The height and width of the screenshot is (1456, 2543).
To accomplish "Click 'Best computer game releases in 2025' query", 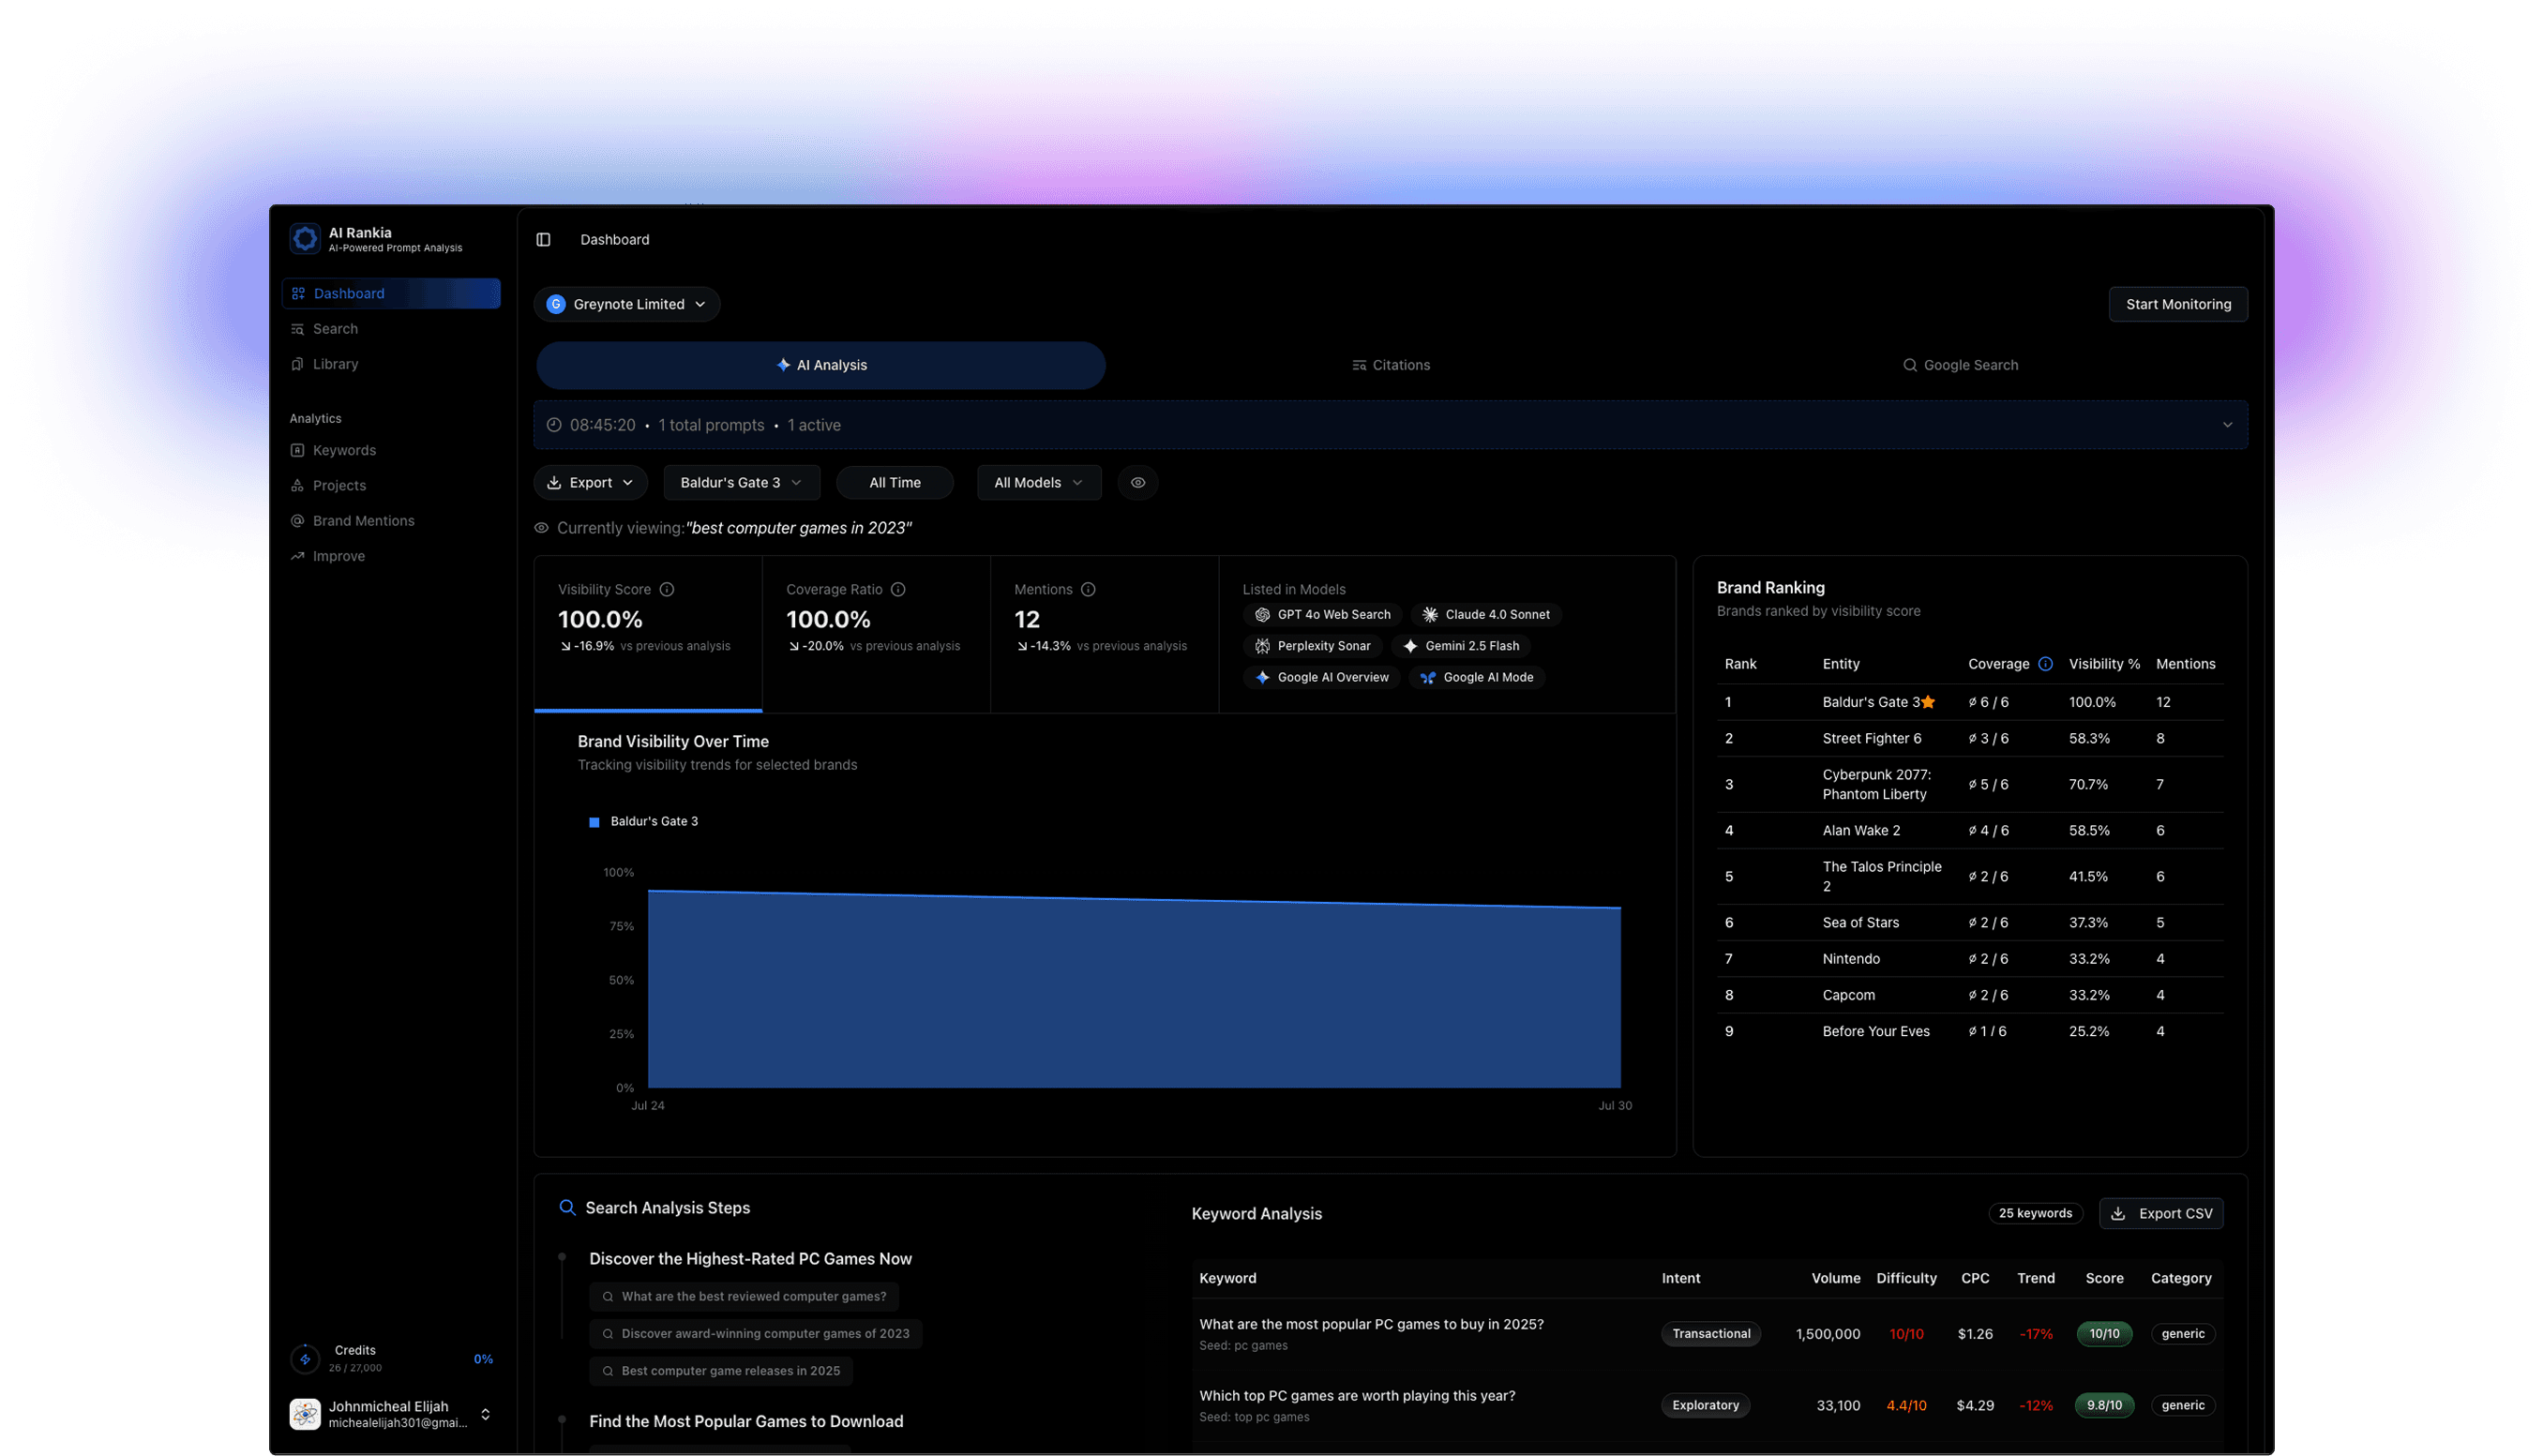I will tap(720, 1370).
